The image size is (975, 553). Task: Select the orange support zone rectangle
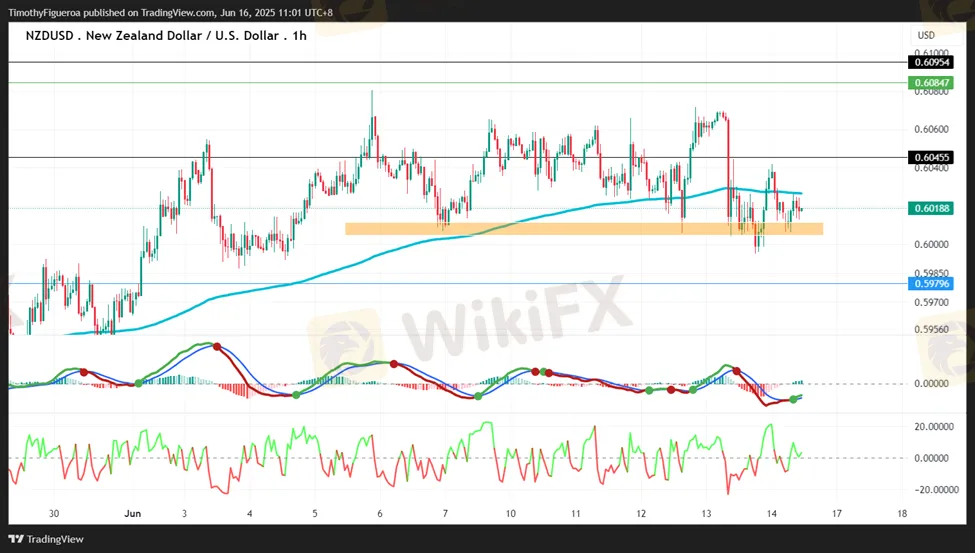[583, 229]
